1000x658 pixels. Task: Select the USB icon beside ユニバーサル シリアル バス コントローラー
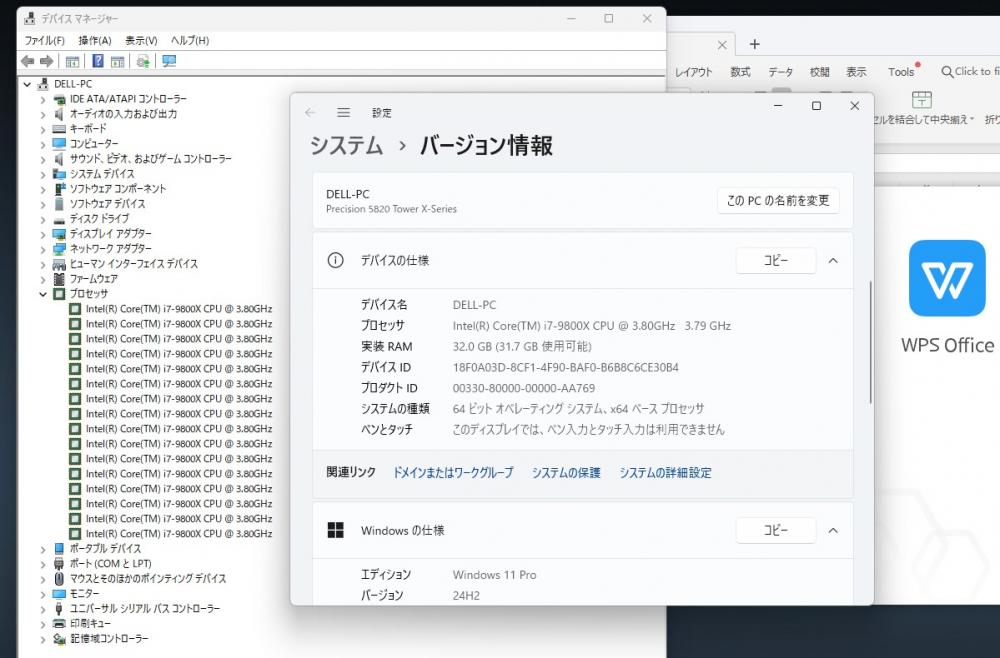pyautogui.click(x=59, y=609)
